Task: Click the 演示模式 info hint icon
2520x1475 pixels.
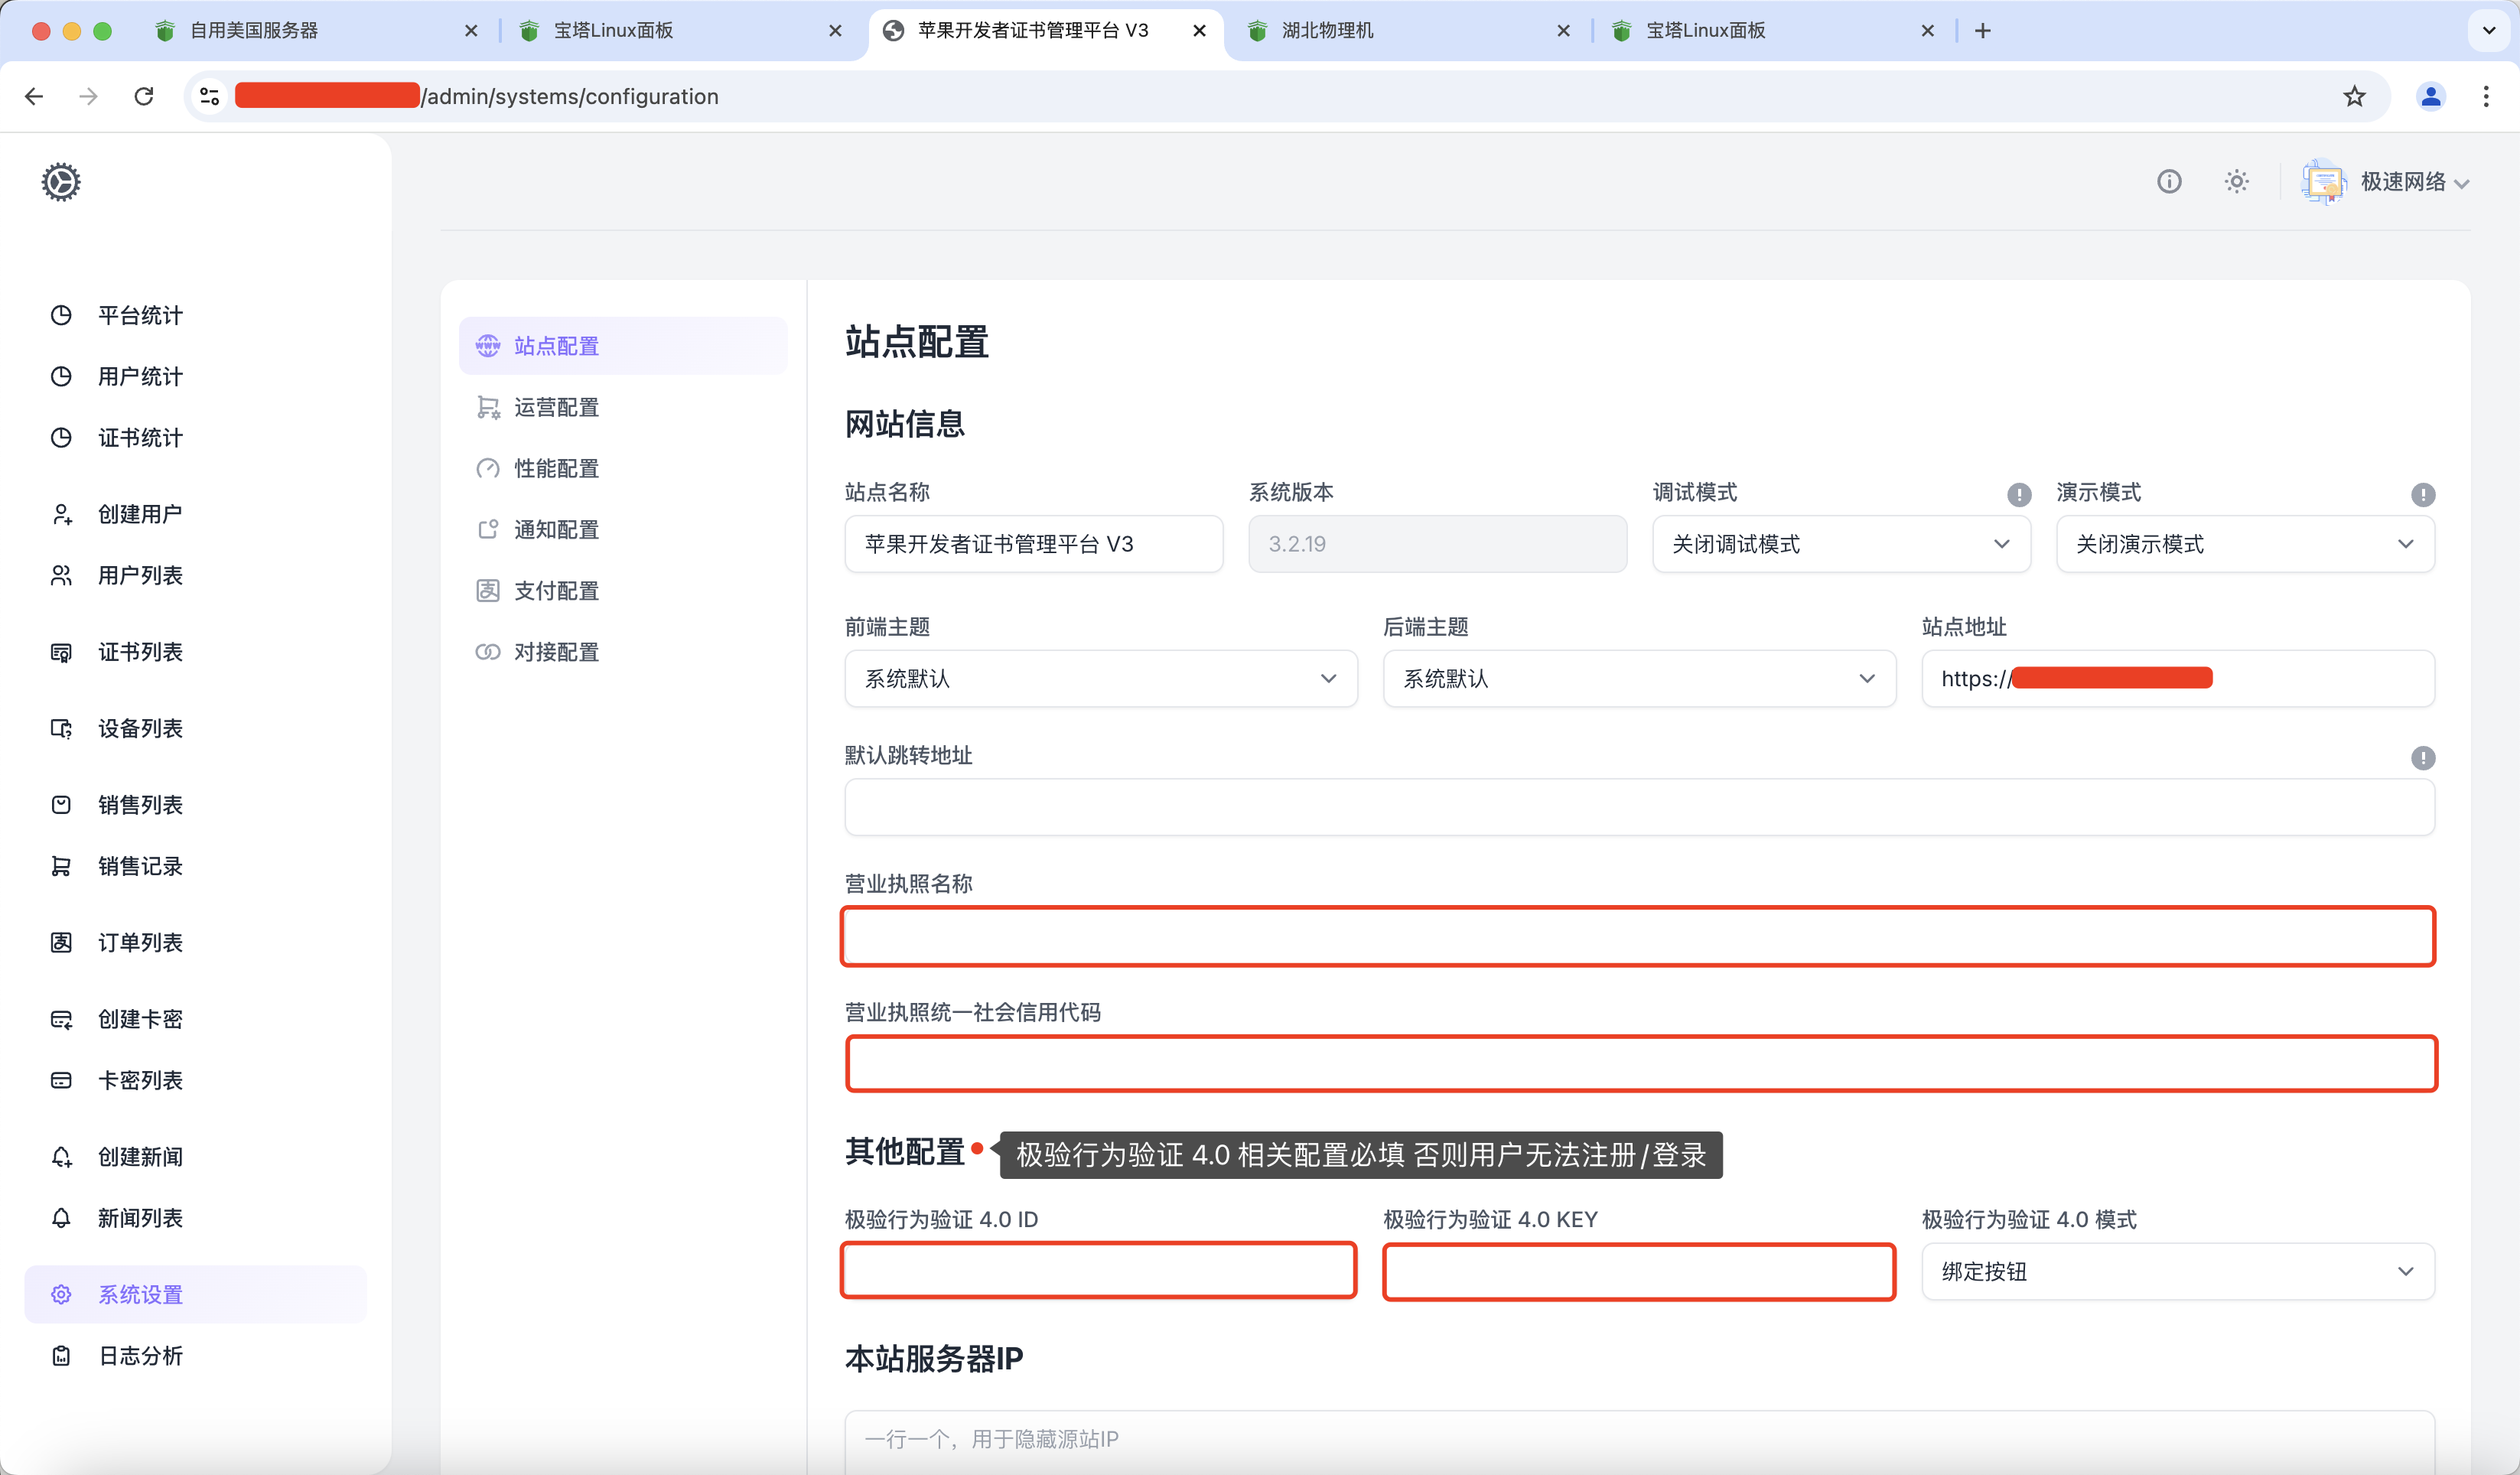Action: coord(2423,494)
